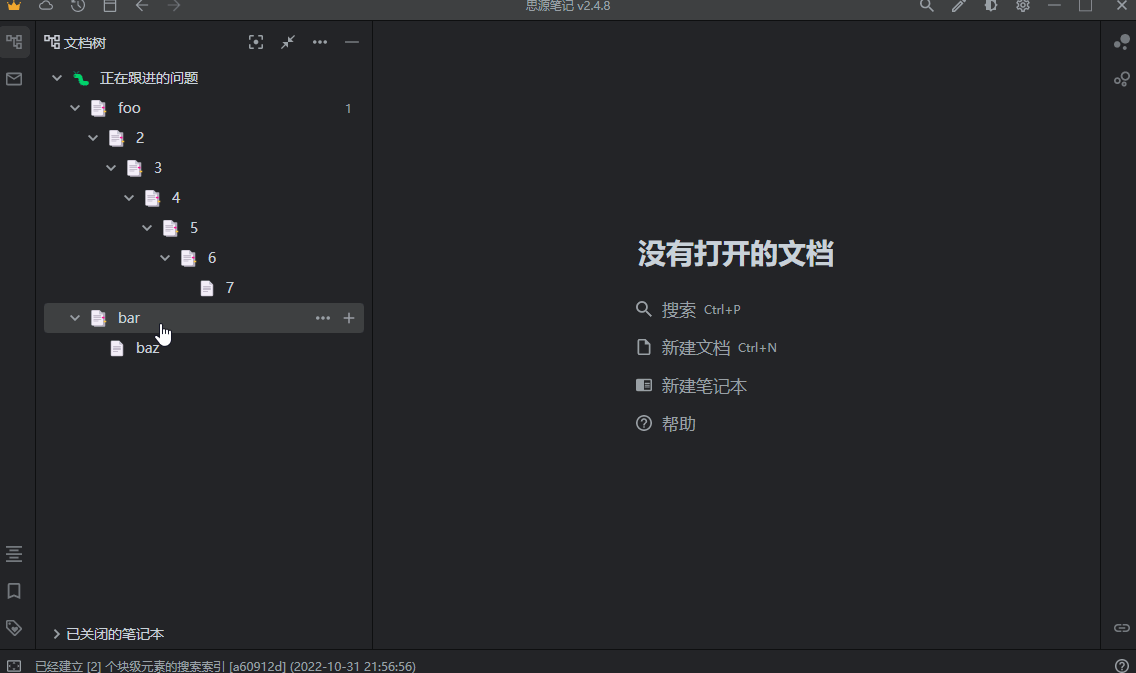Open the bookmarks panel icon
The height and width of the screenshot is (673, 1136).
tap(14, 591)
